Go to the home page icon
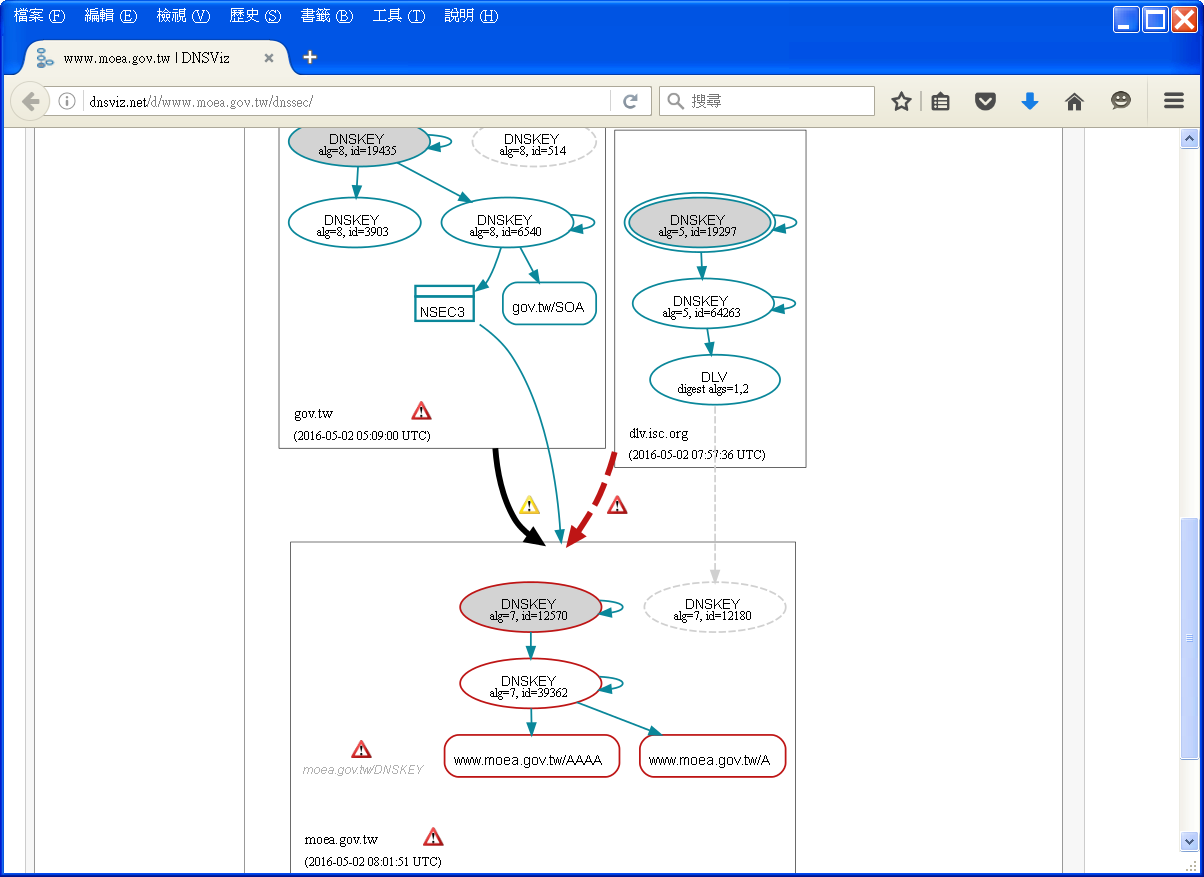The width and height of the screenshot is (1204, 877). click(x=1074, y=101)
